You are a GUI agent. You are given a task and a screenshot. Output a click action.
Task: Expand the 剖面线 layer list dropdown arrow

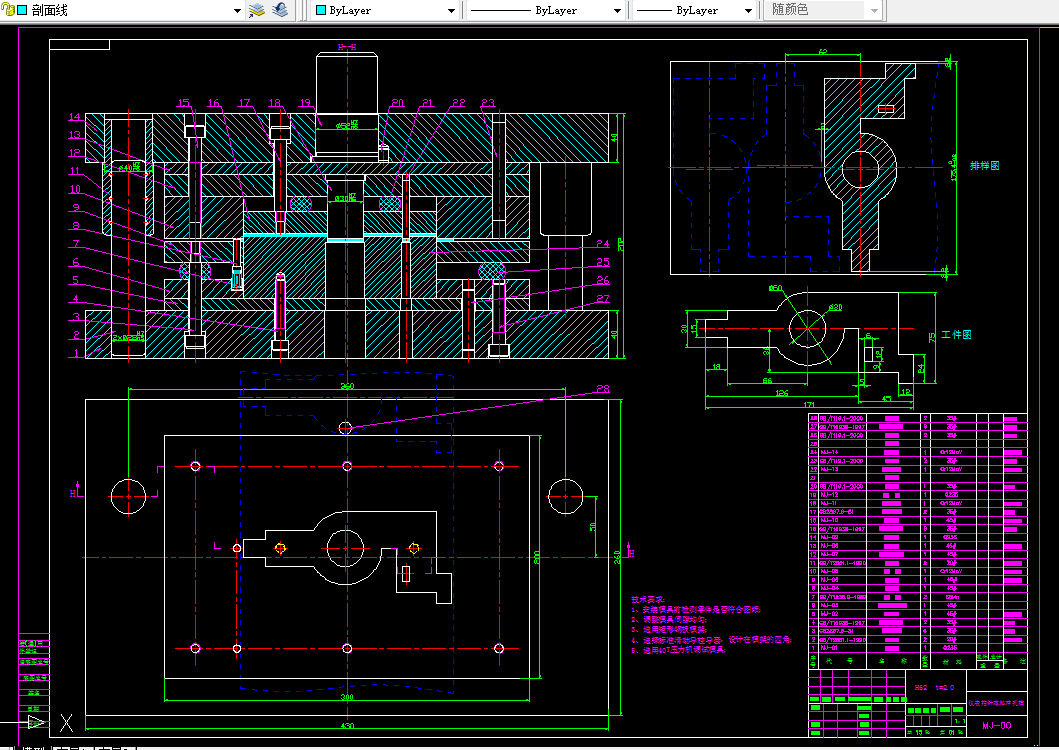237,11
